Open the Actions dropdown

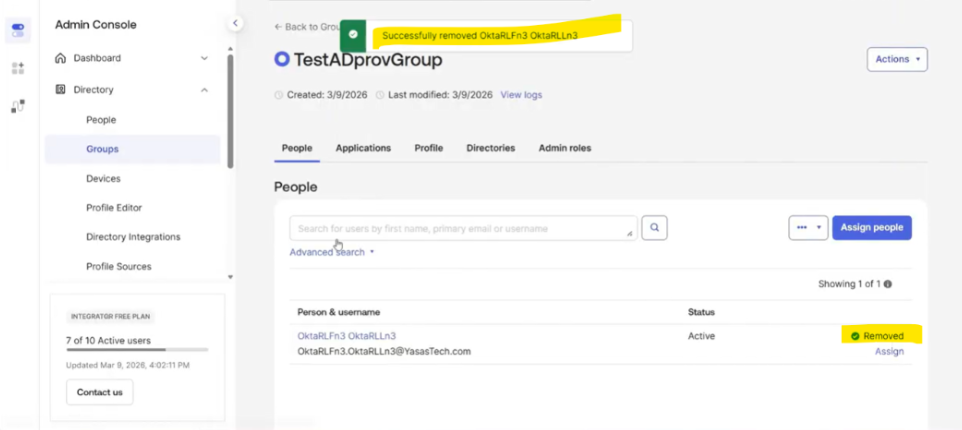(897, 59)
